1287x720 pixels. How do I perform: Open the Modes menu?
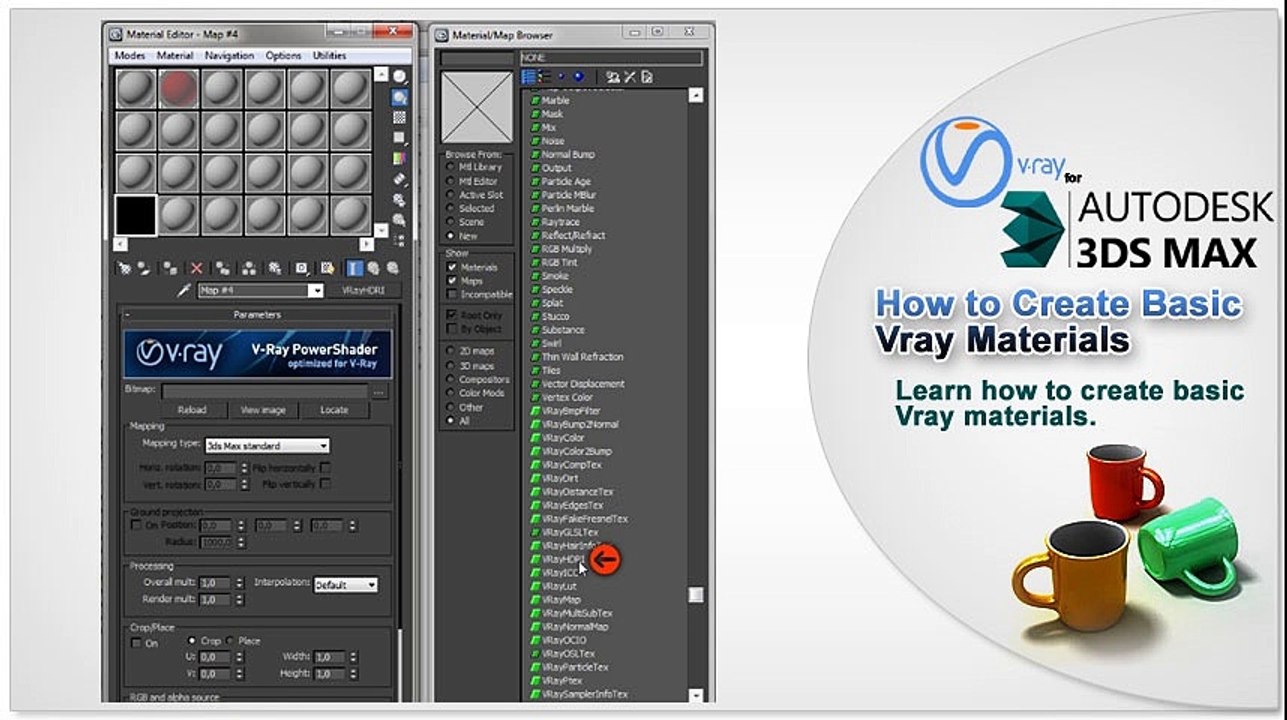point(130,56)
